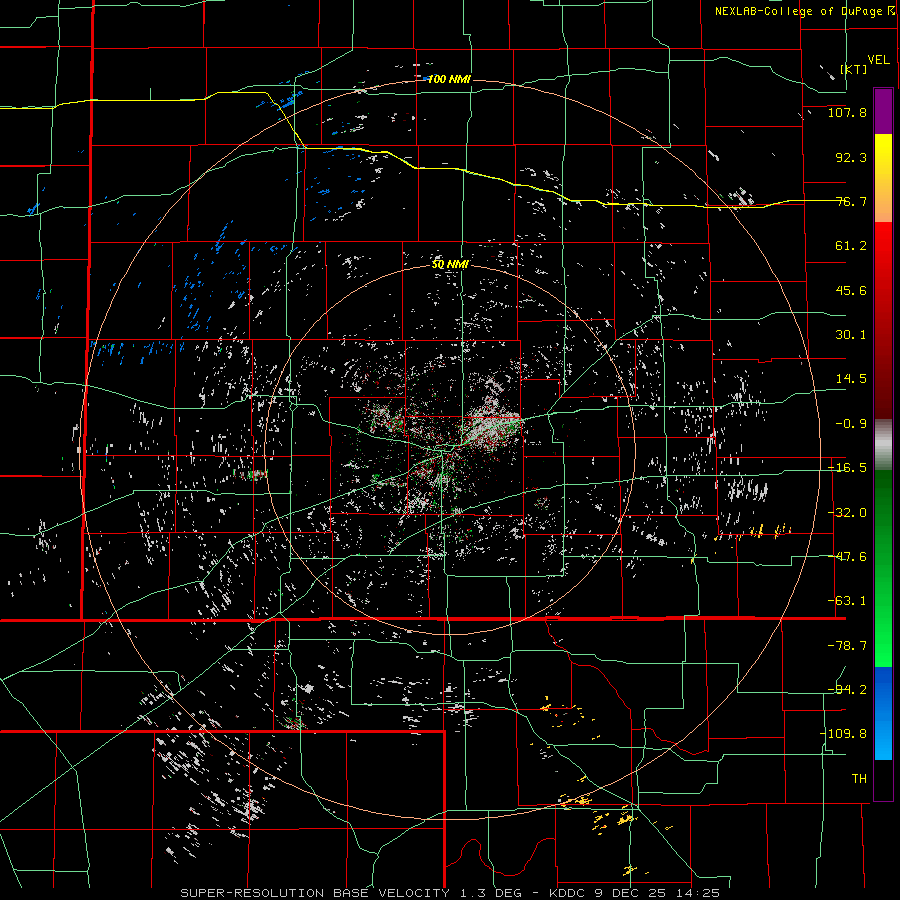This screenshot has width=900, height=900.
Task: Click the VEL legend title
Action: [x=878, y=60]
